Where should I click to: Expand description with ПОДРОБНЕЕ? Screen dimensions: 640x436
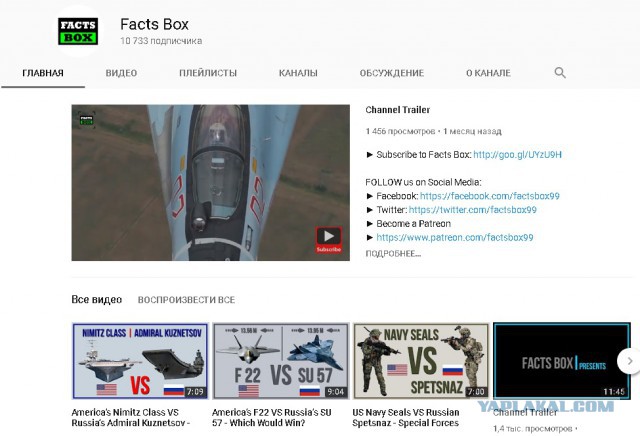coord(393,254)
